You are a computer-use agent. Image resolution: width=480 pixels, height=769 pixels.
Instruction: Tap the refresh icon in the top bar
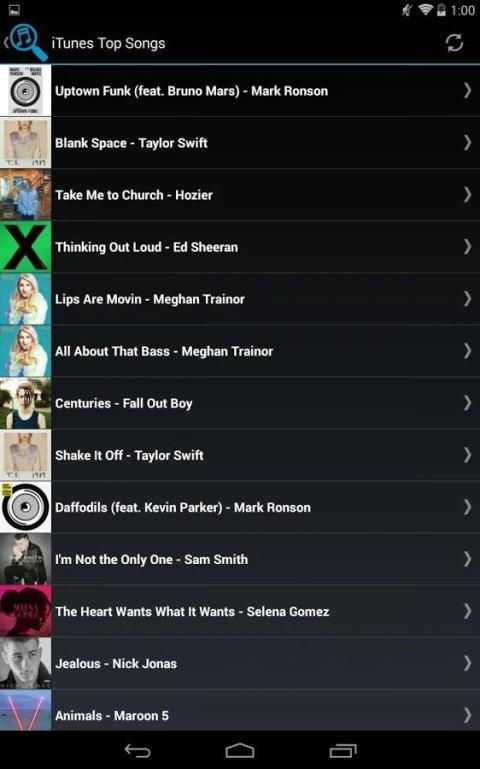[454, 43]
